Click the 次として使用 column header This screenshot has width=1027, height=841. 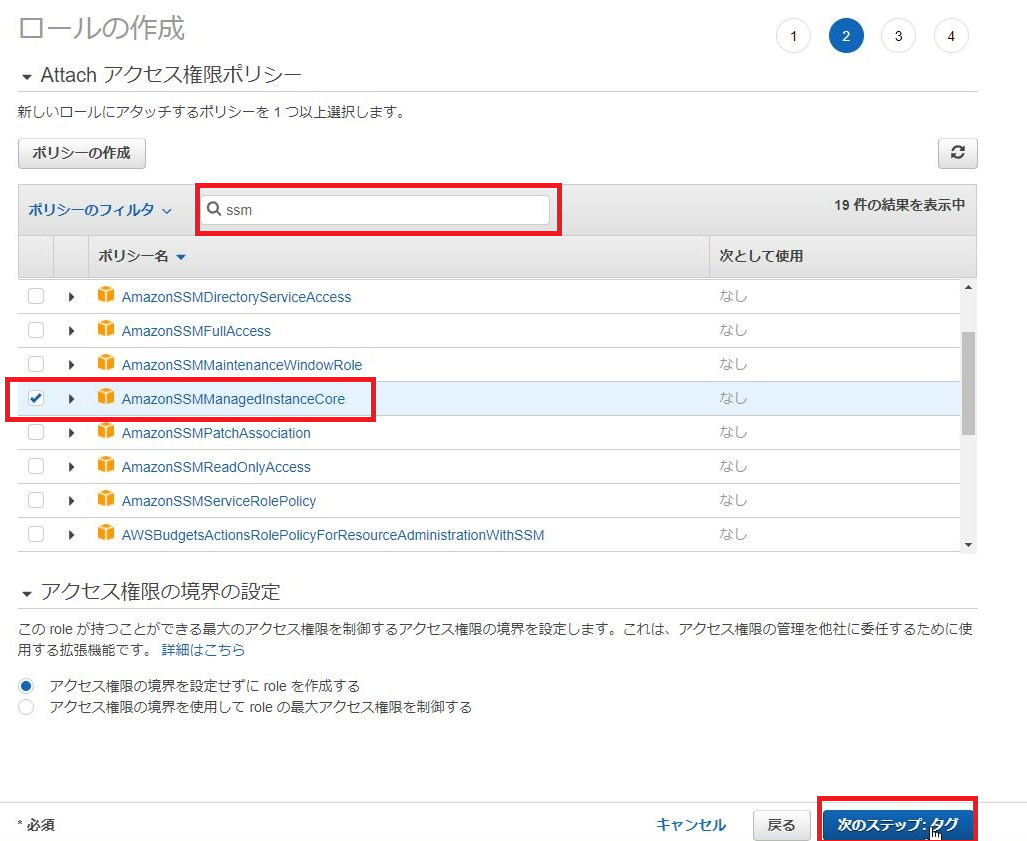pyautogui.click(x=761, y=256)
